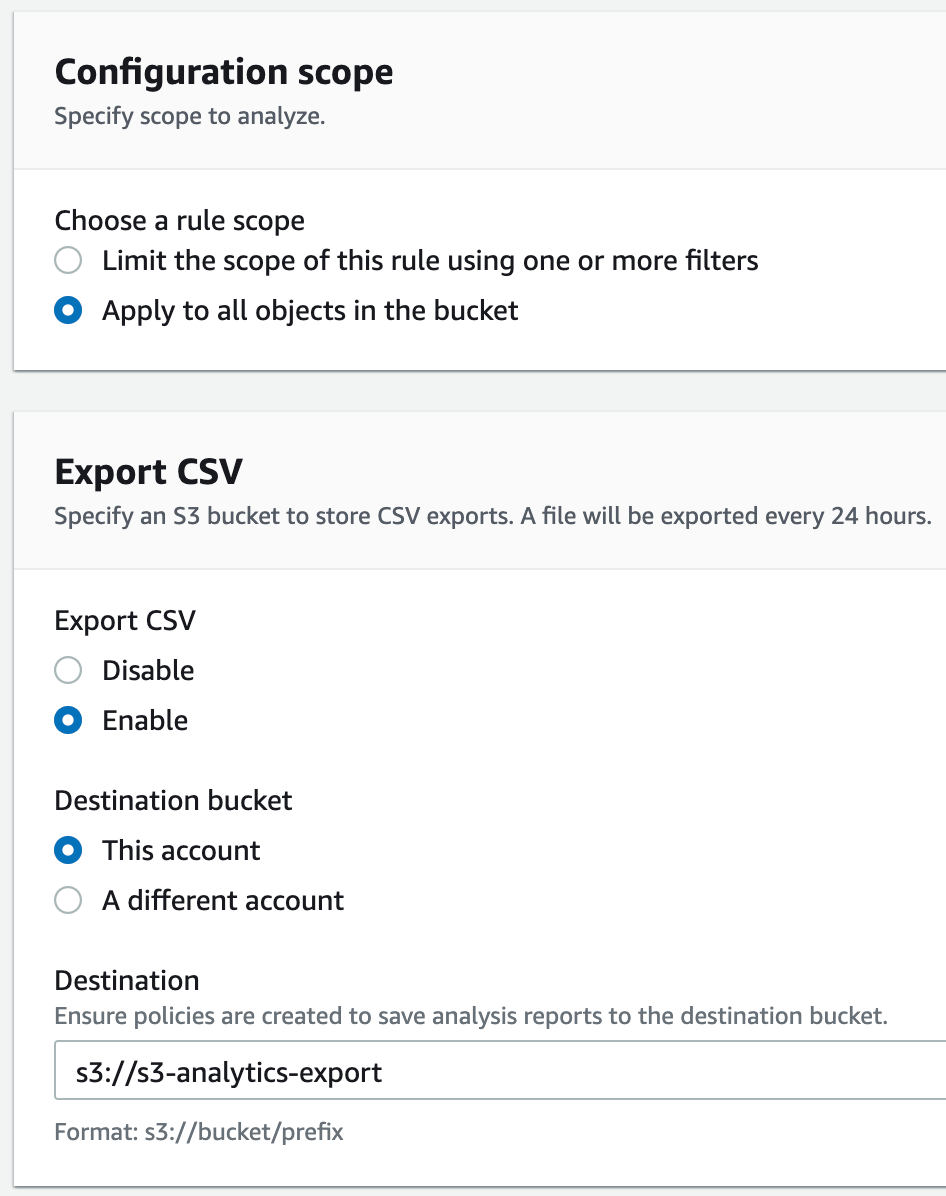This screenshot has width=946, height=1196.
Task: Click the 'Choose a rule scope' label
Action: [x=180, y=220]
